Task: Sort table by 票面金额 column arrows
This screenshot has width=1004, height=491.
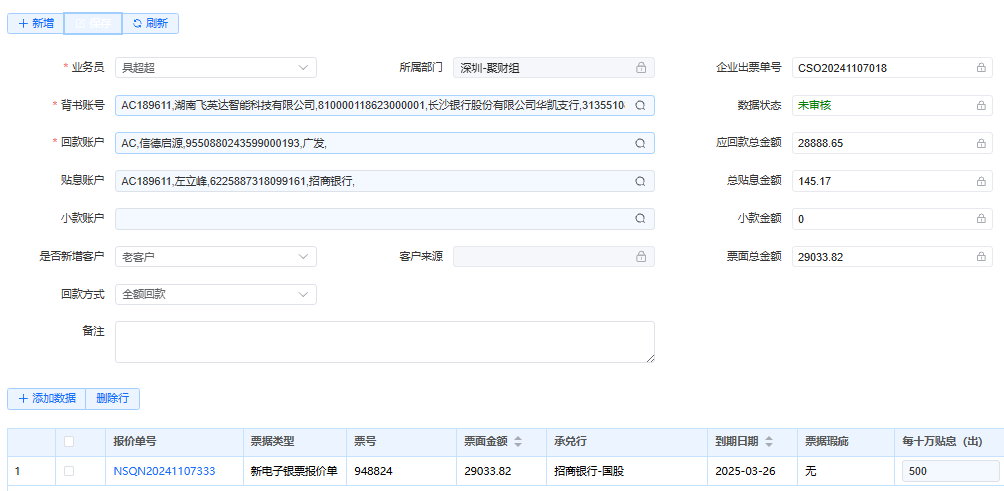Action: click(517, 442)
